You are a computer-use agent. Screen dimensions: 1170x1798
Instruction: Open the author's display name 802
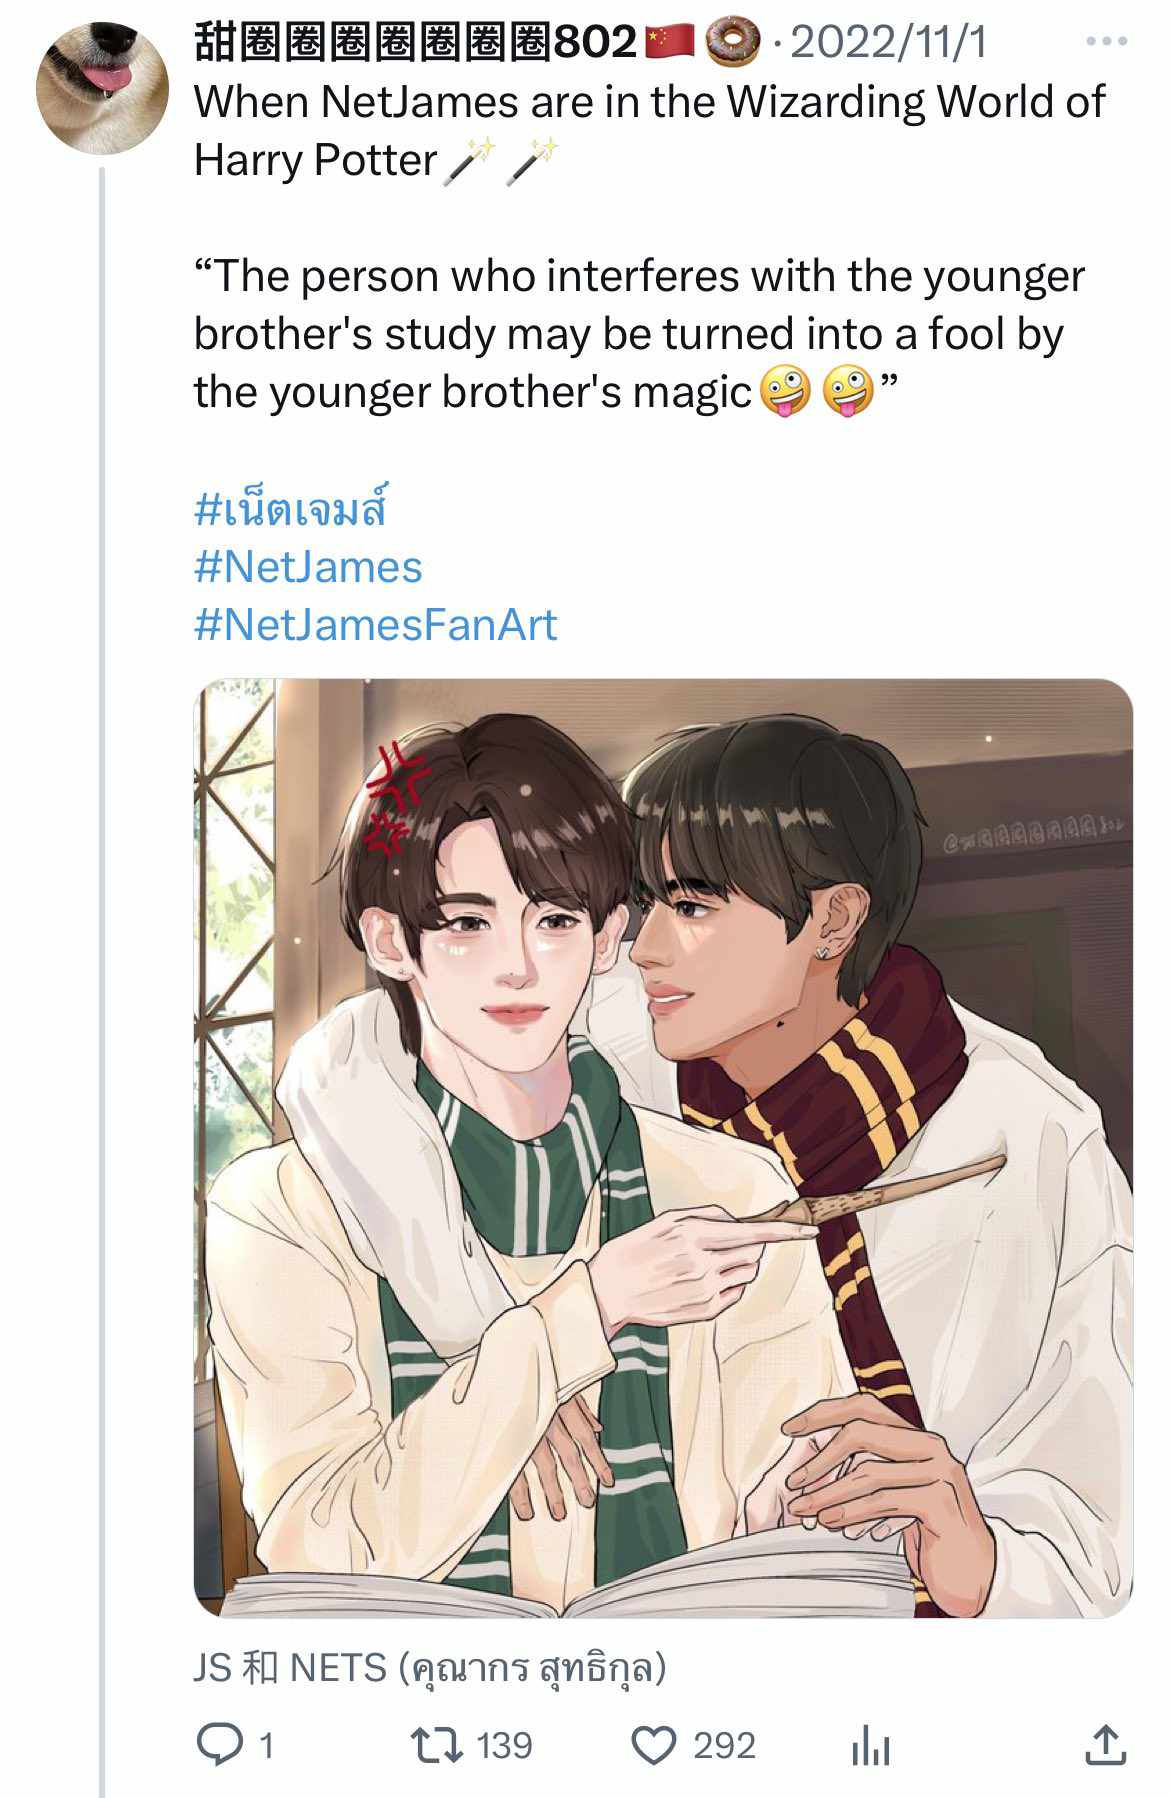(x=415, y=42)
